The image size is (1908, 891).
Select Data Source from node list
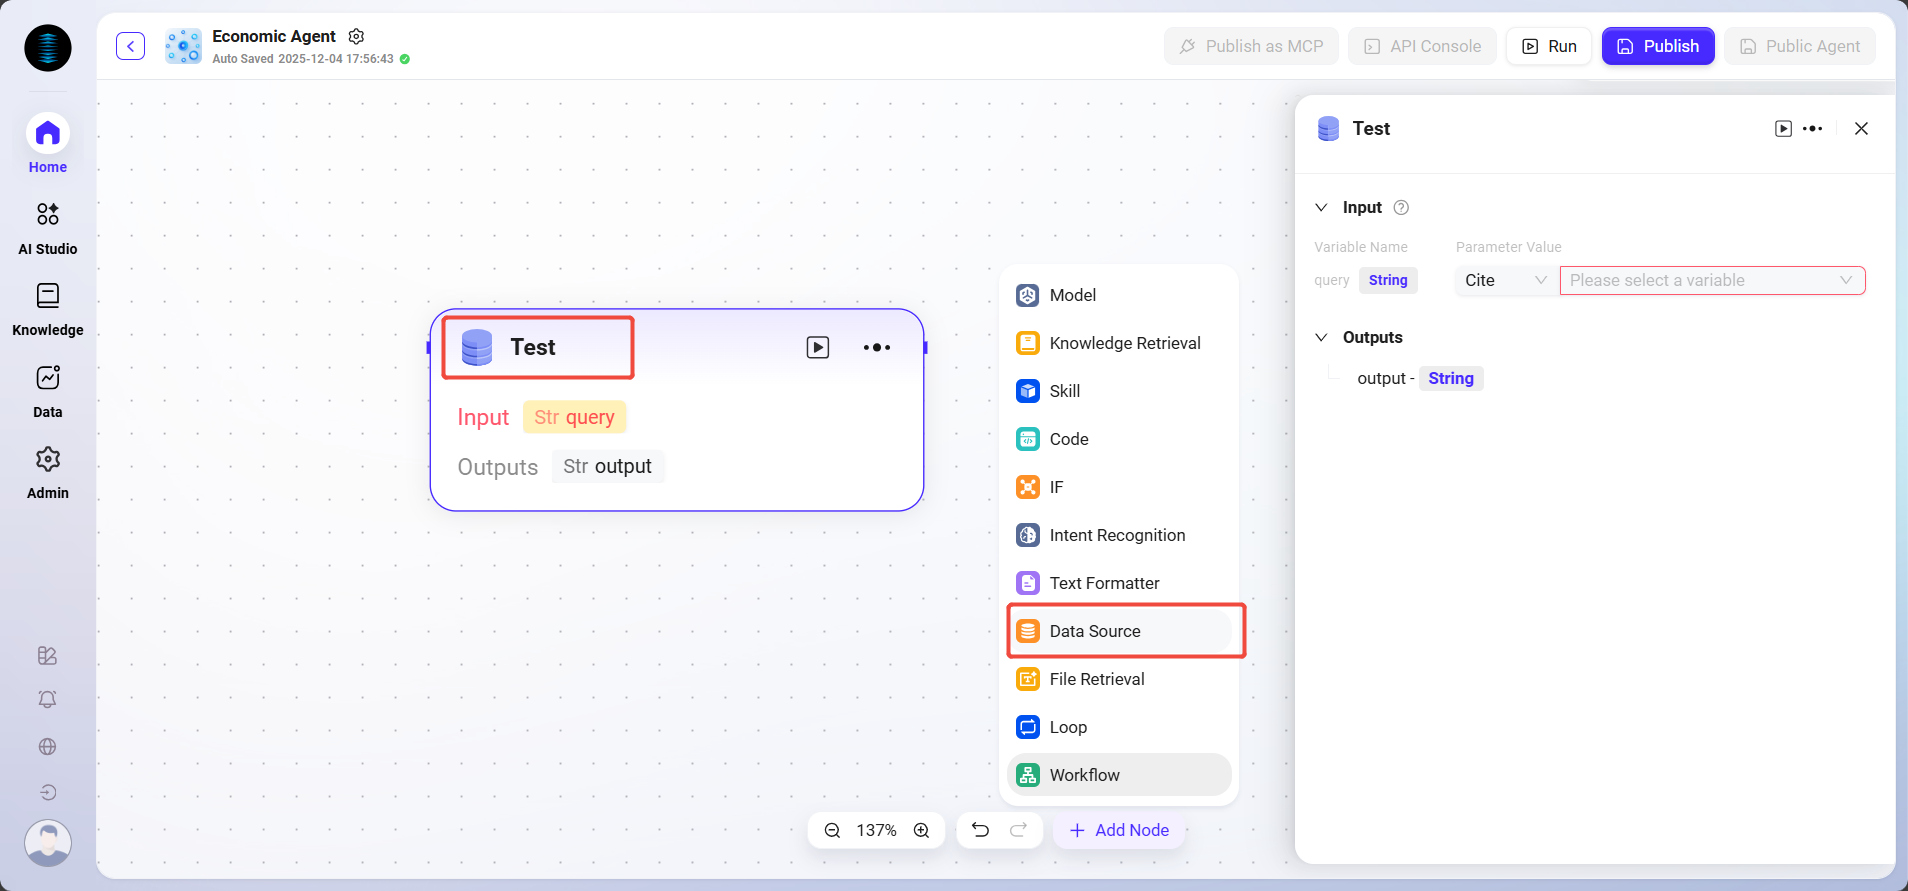tap(1094, 631)
